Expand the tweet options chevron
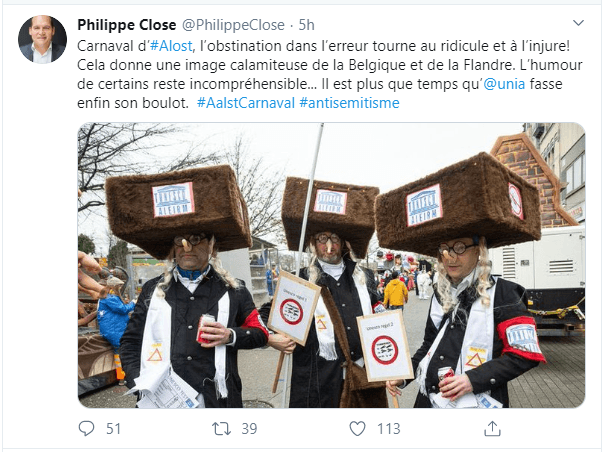 tap(578, 23)
